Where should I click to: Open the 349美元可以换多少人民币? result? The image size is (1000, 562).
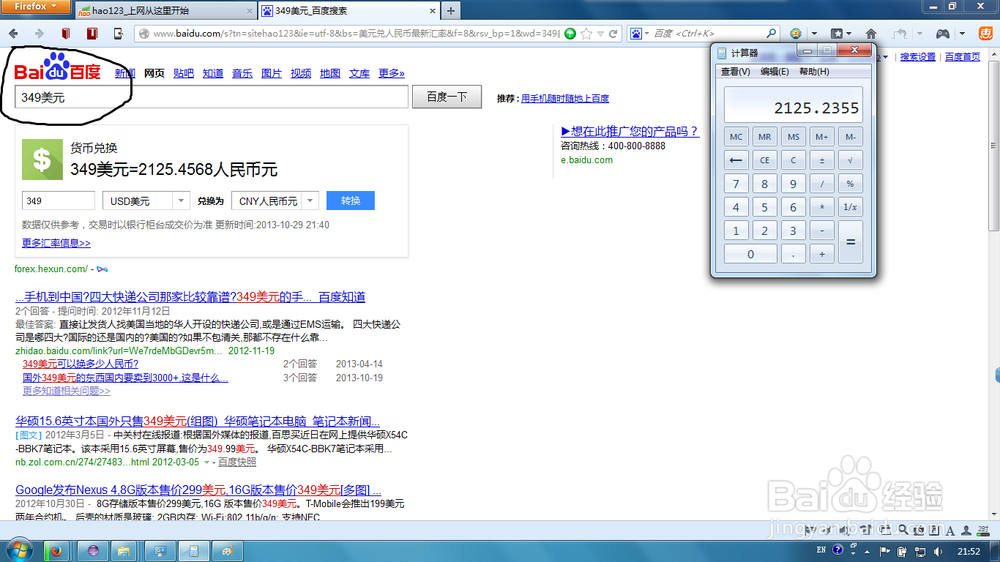point(80,364)
